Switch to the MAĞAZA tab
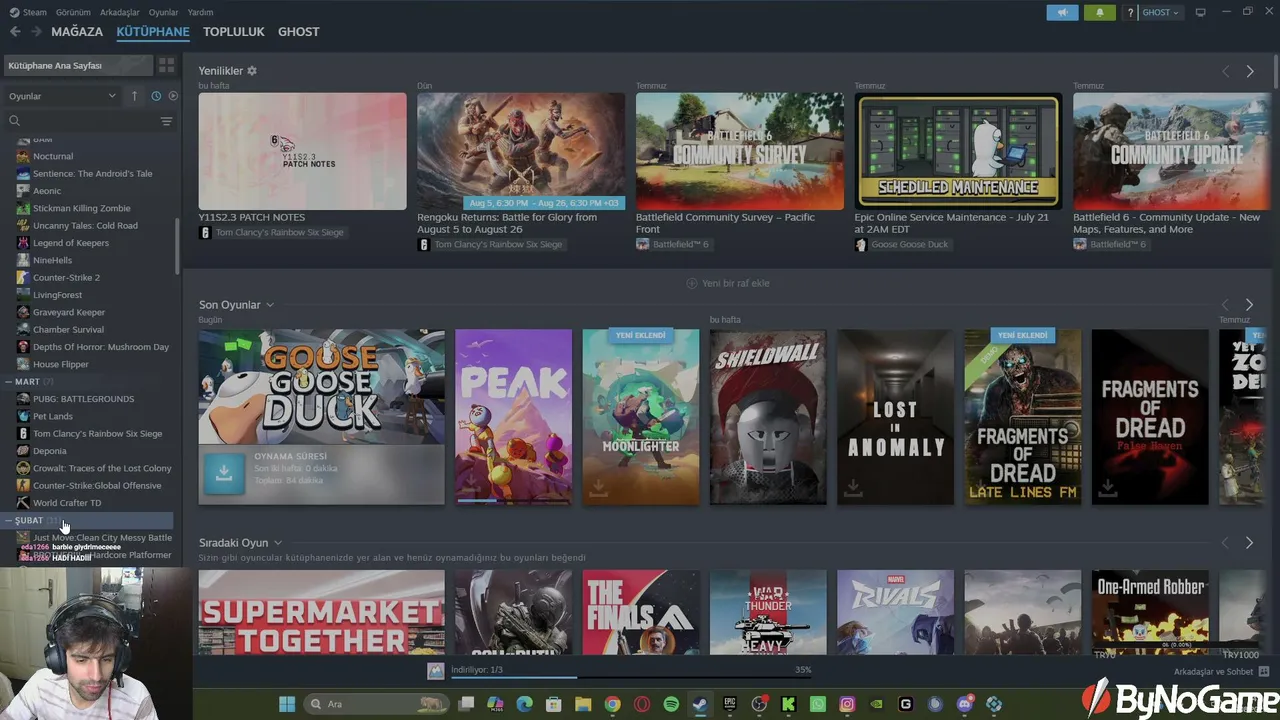The width and height of the screenshot is (1280, 720). click(x=77, y=32)
